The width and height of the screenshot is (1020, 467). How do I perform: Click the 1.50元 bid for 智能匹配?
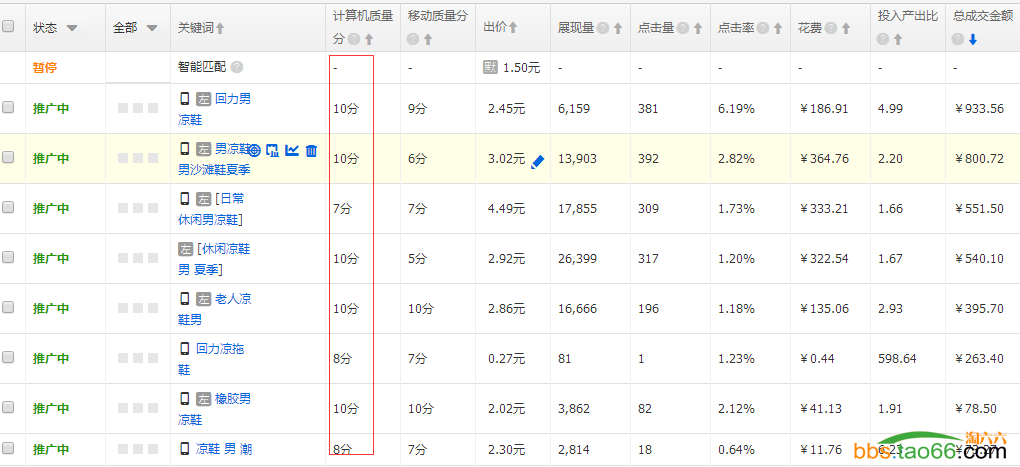point(521,67)
